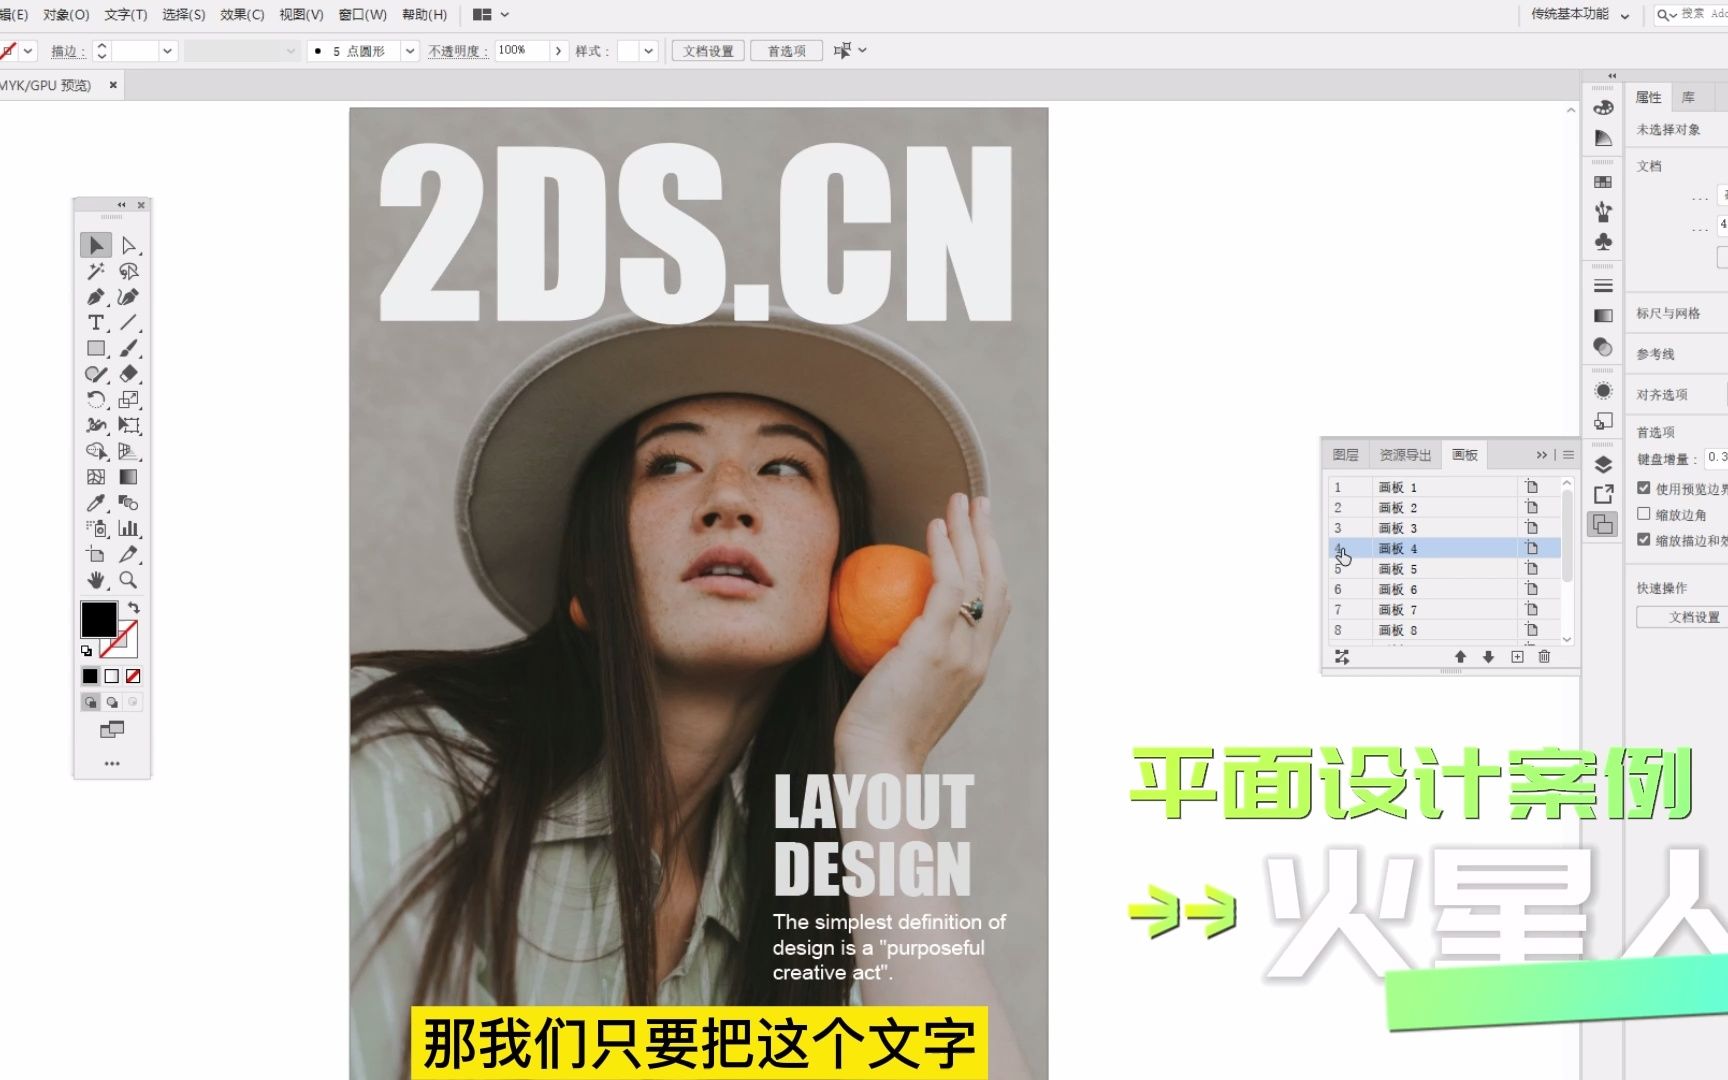
Task: Open the 传统基本功能 workspace dropdown
Action: [x=1580, y=15]
